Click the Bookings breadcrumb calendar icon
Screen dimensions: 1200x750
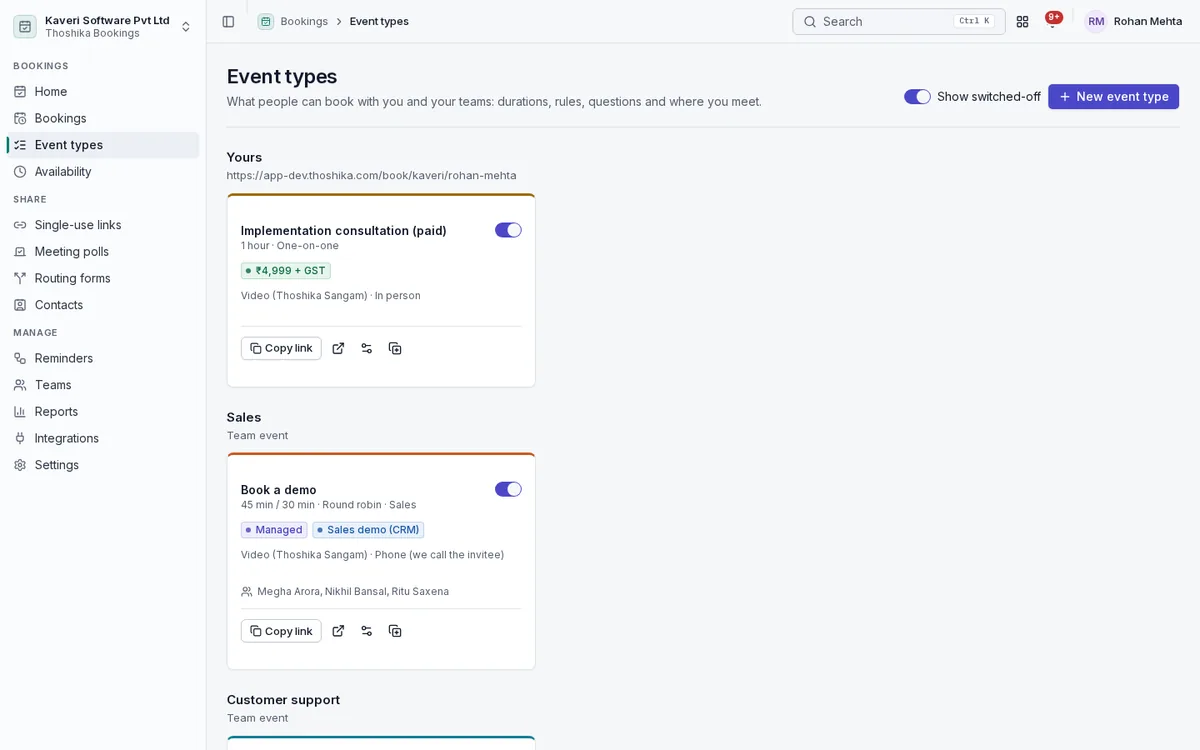[265, 21]
